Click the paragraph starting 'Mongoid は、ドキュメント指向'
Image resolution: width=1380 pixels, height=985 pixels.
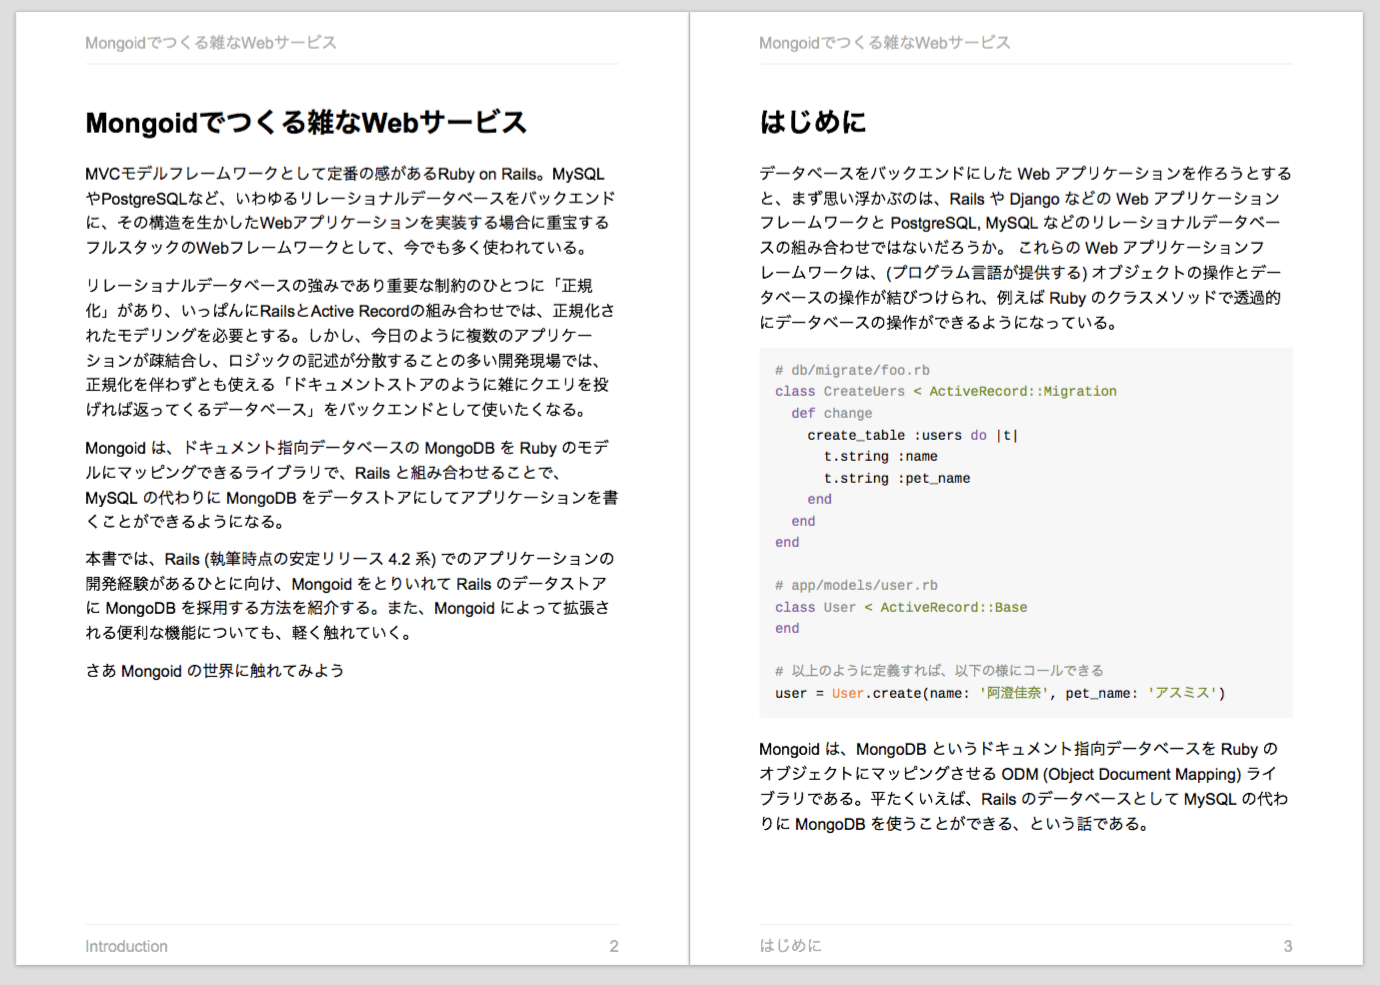[x=351, y=485]
